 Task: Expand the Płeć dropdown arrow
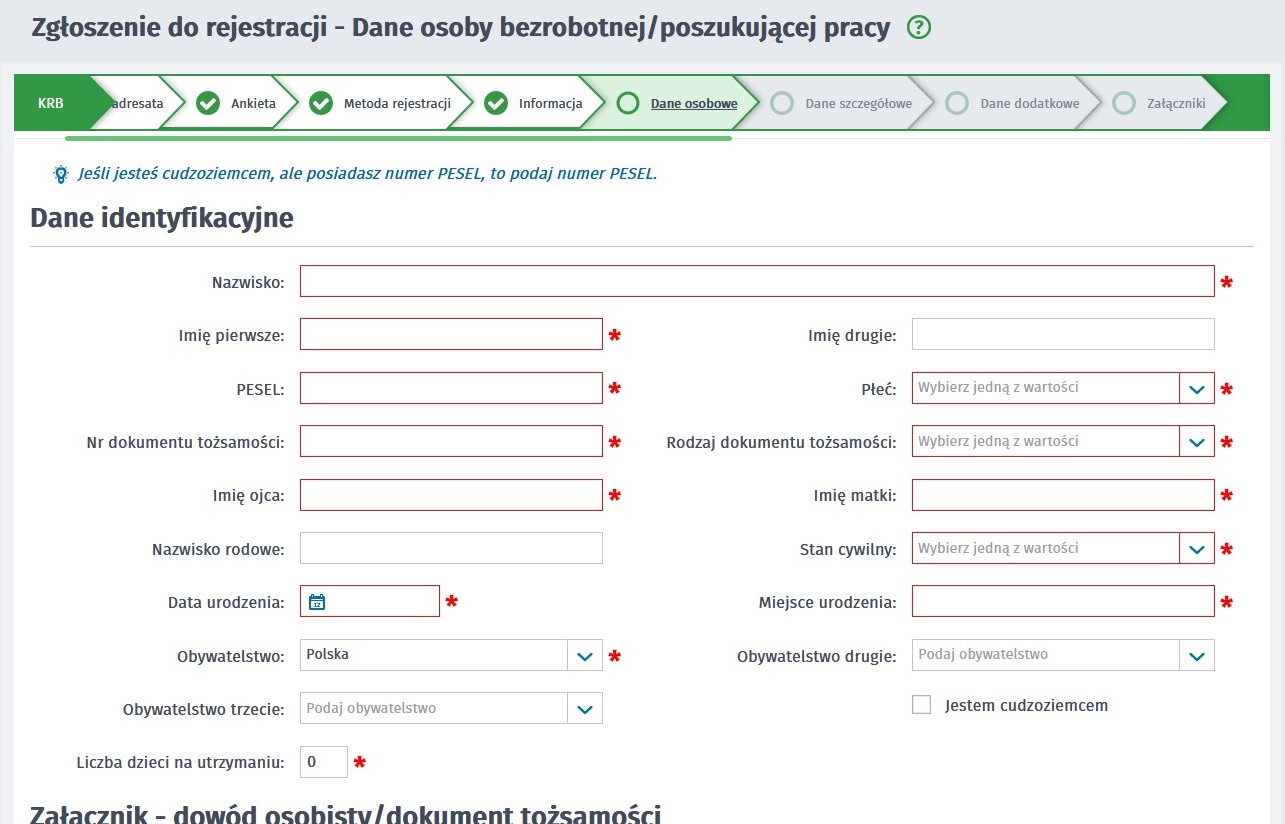click(1197, 388)
